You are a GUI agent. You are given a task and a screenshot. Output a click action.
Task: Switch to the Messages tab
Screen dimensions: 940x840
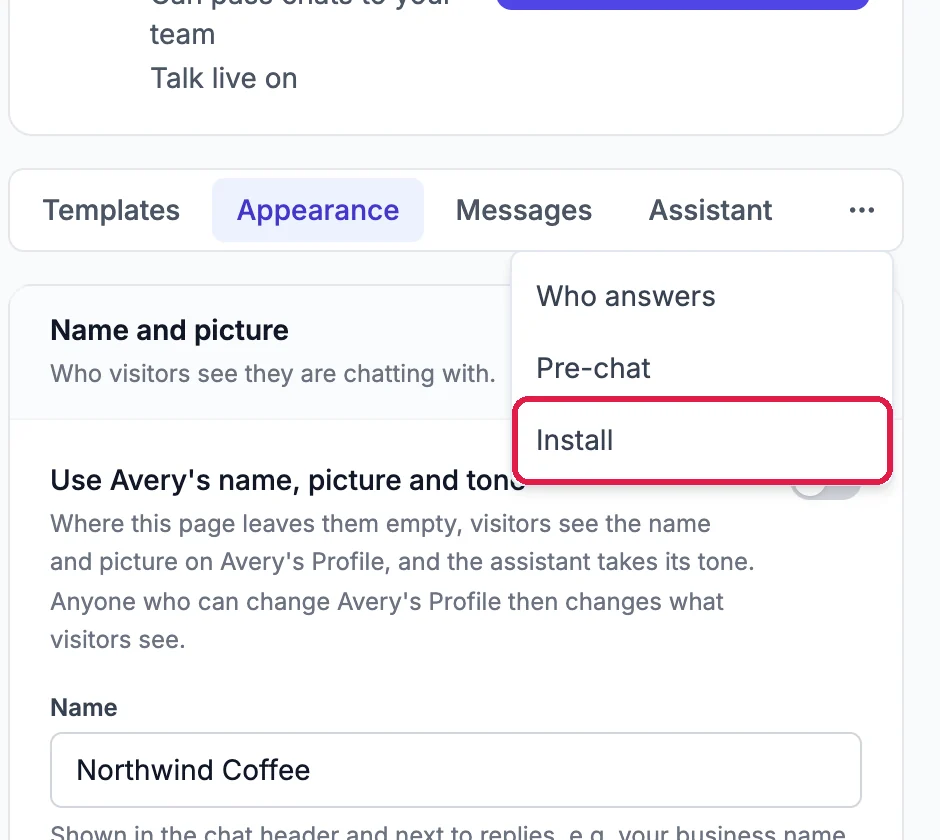click(523, 210)
